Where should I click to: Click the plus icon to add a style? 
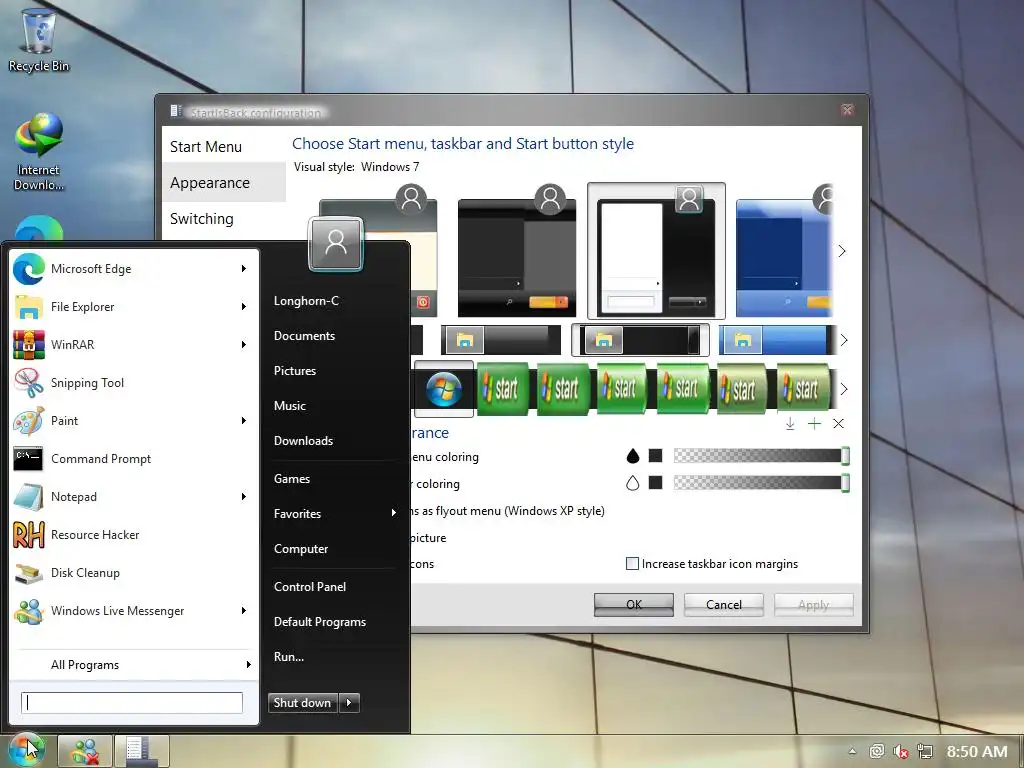[814, 424]
